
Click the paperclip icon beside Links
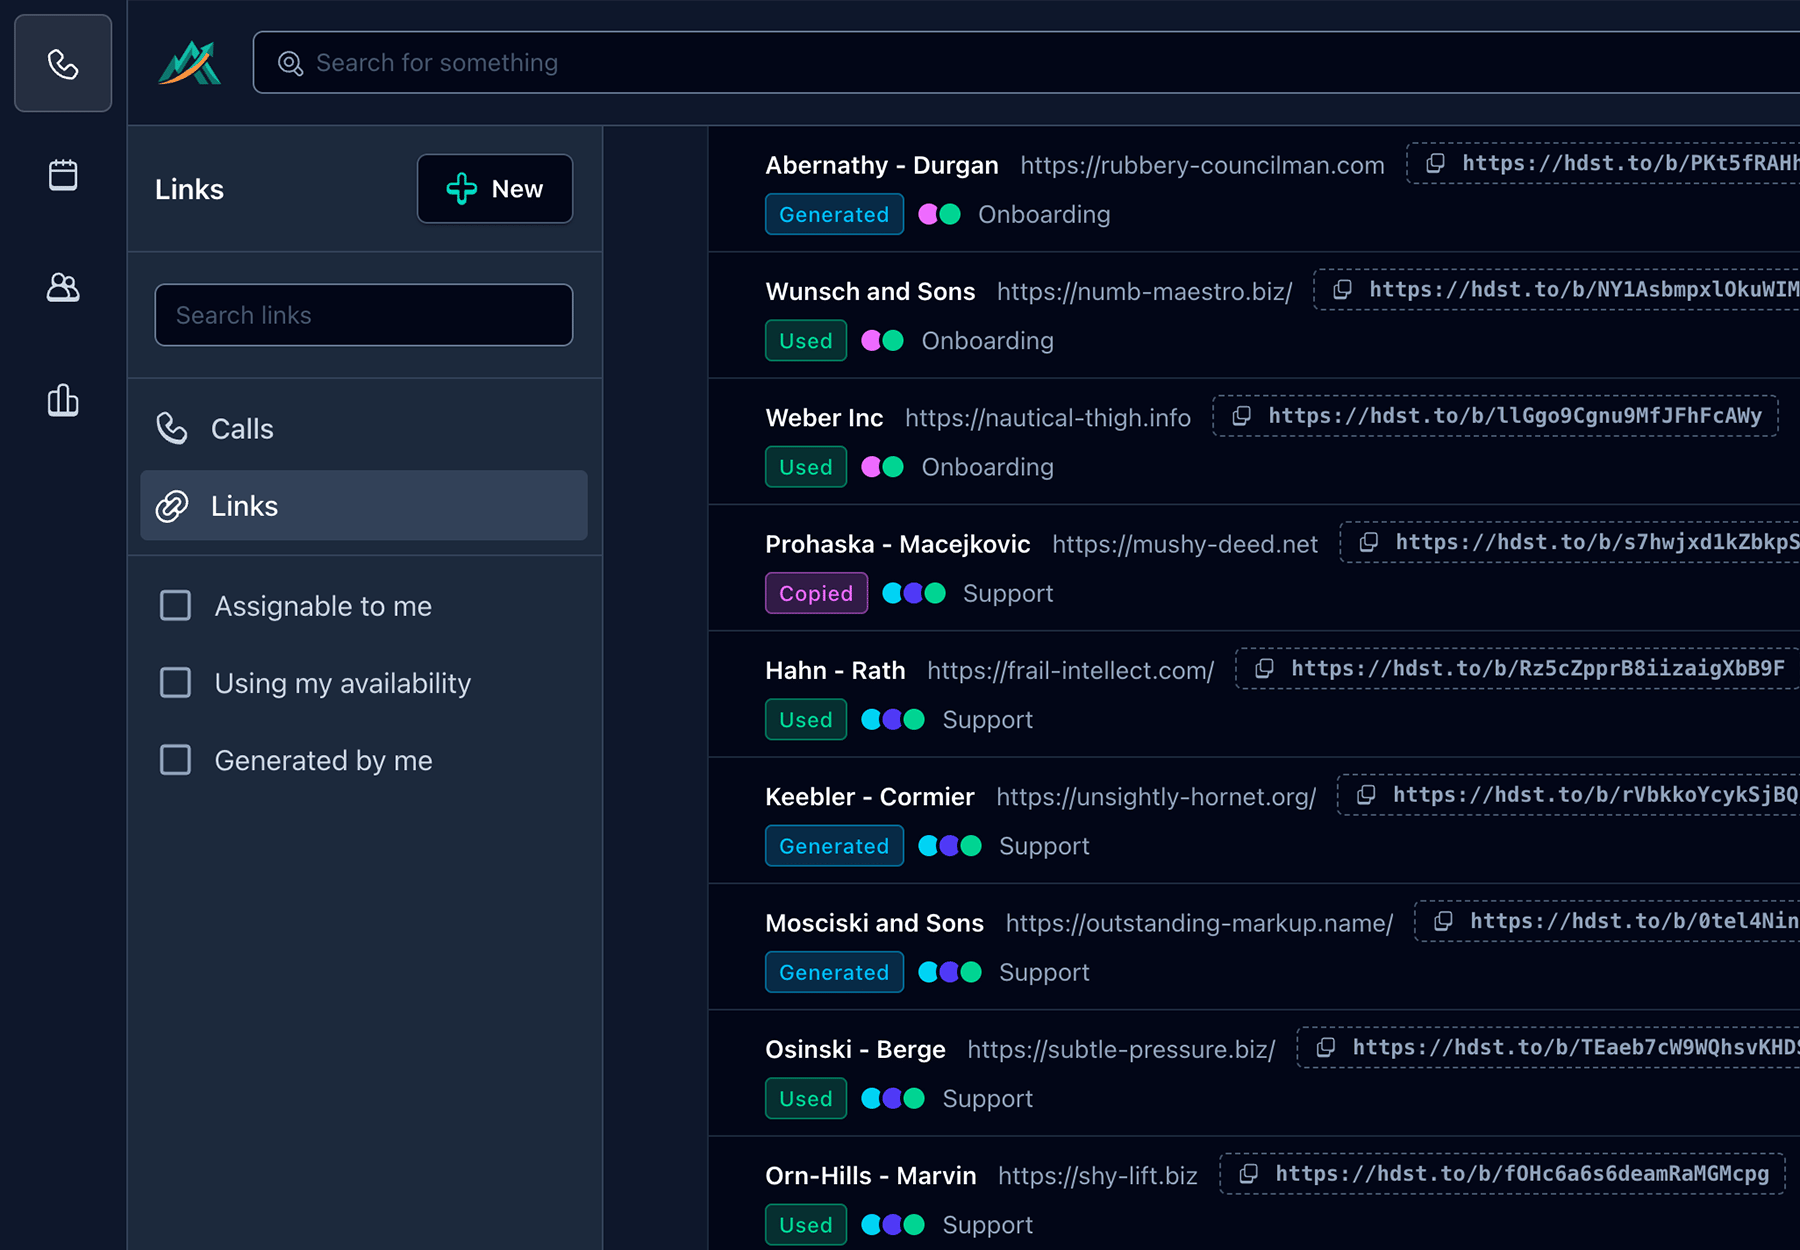click(x=172, y=506)
